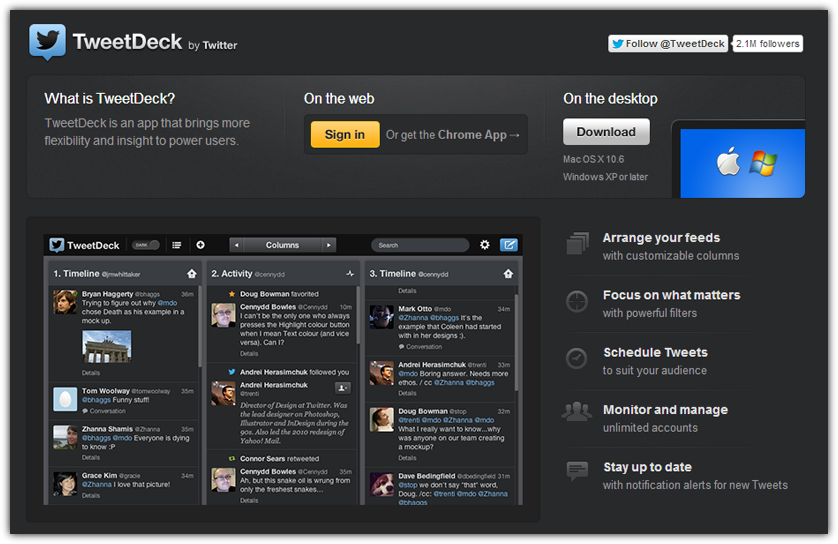This screenshot has height=544, width=838.
Task: Compose a new tweet
Action: tap(509, 245)
